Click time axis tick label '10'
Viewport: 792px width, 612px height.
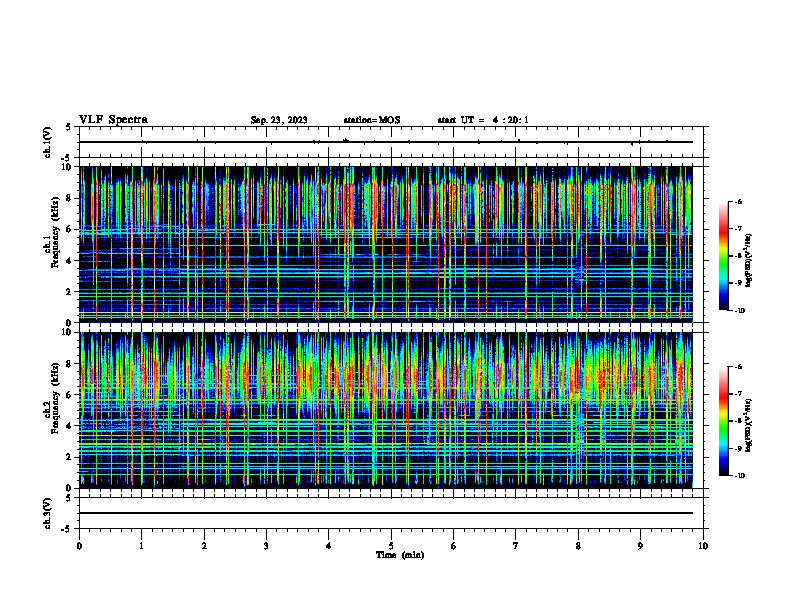point(703,546)
